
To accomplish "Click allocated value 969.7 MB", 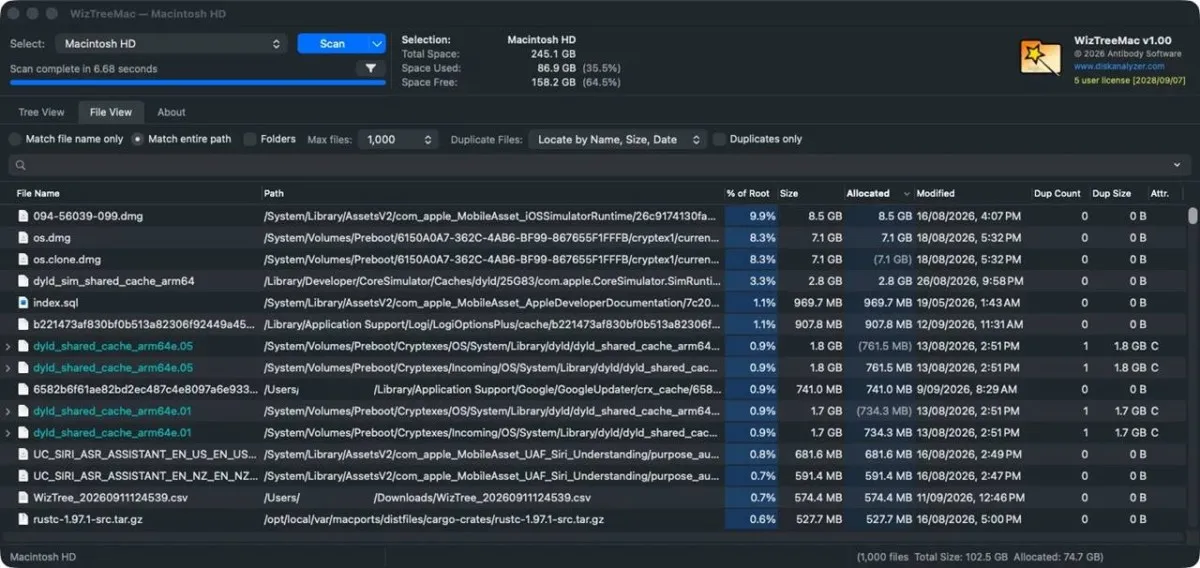I will coord(888,303).
